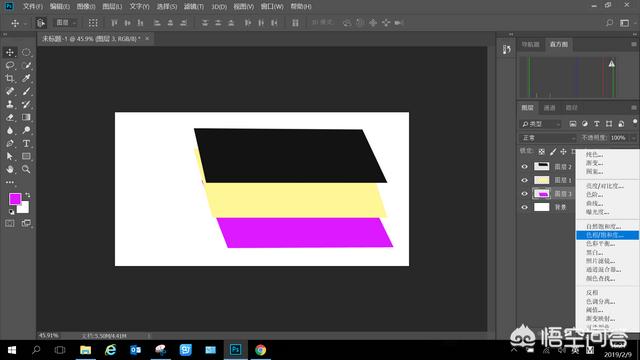Open the Edit Toolbar three-dots button
Image resolution: width=640 pixels, height=360 pixels.
10,182
